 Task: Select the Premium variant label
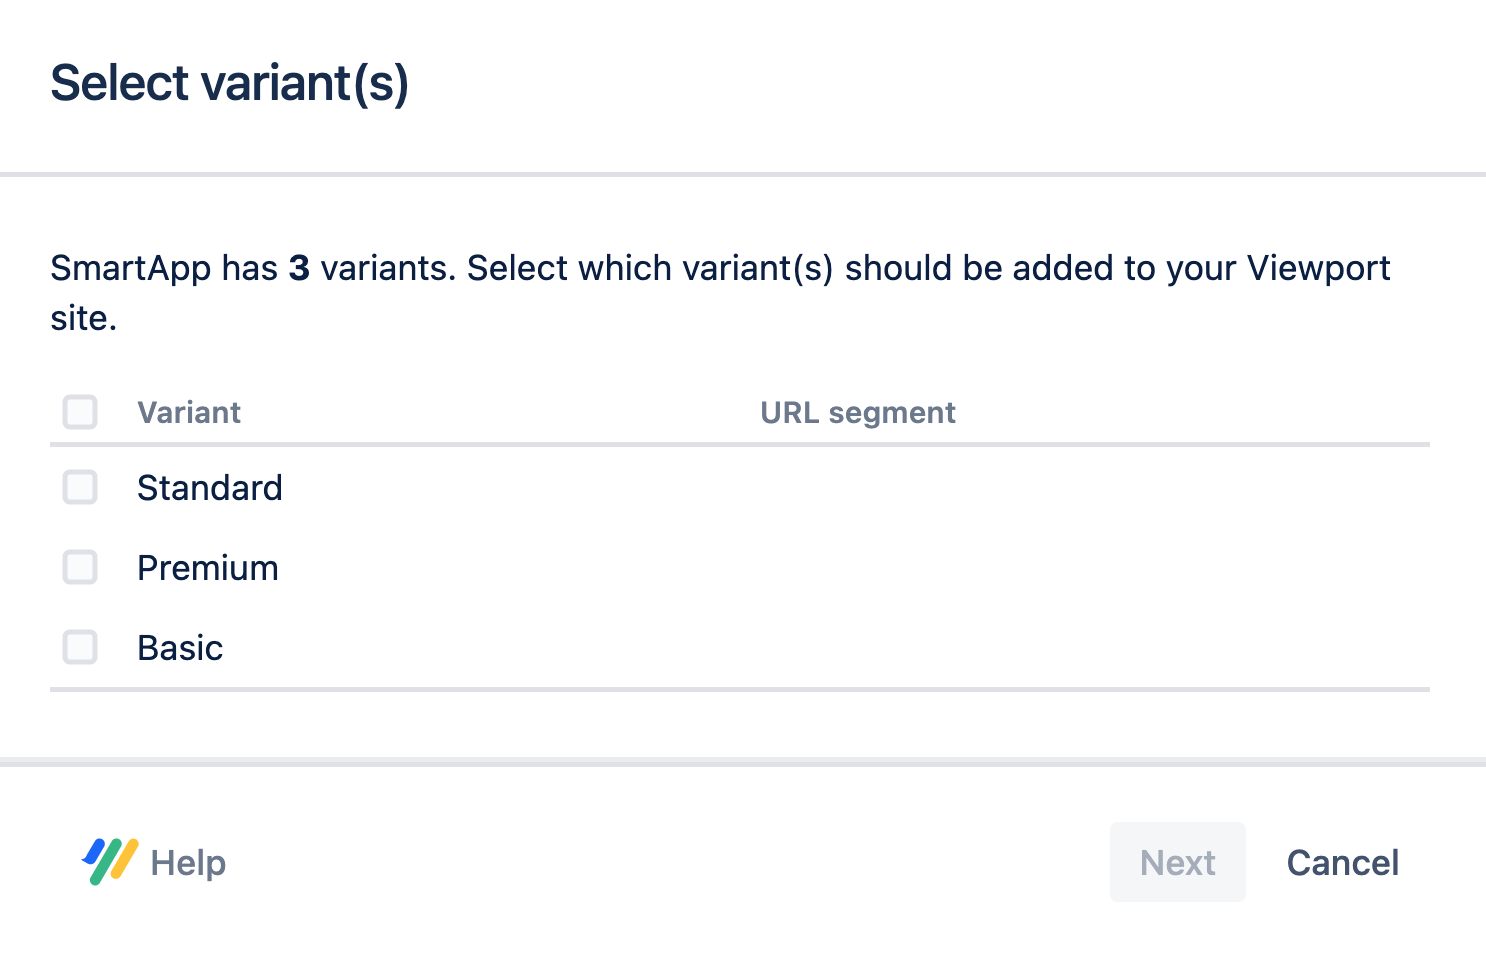(208, 568)
